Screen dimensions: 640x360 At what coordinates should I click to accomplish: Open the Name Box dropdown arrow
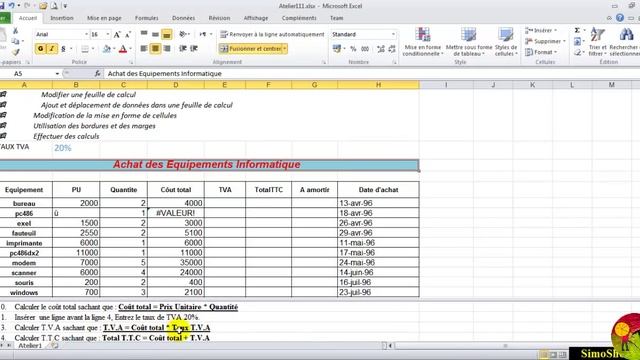tap(57, 73)
